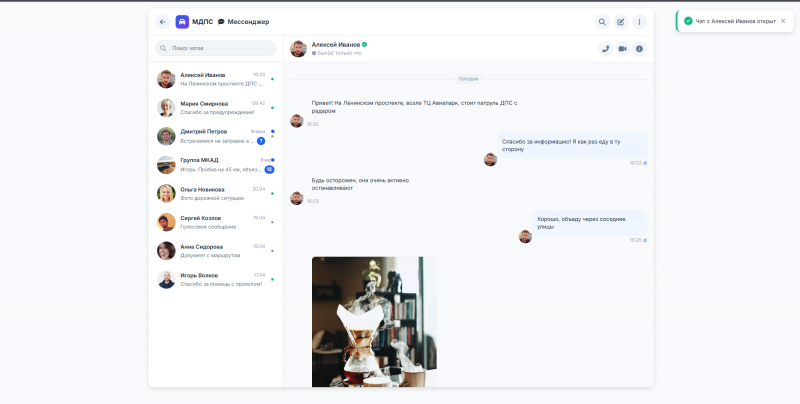Image resolution: width=800 pixels, height=404 pixels.
Task: Start a voice call with Алексей Иванов
Action: pos(606,49)
